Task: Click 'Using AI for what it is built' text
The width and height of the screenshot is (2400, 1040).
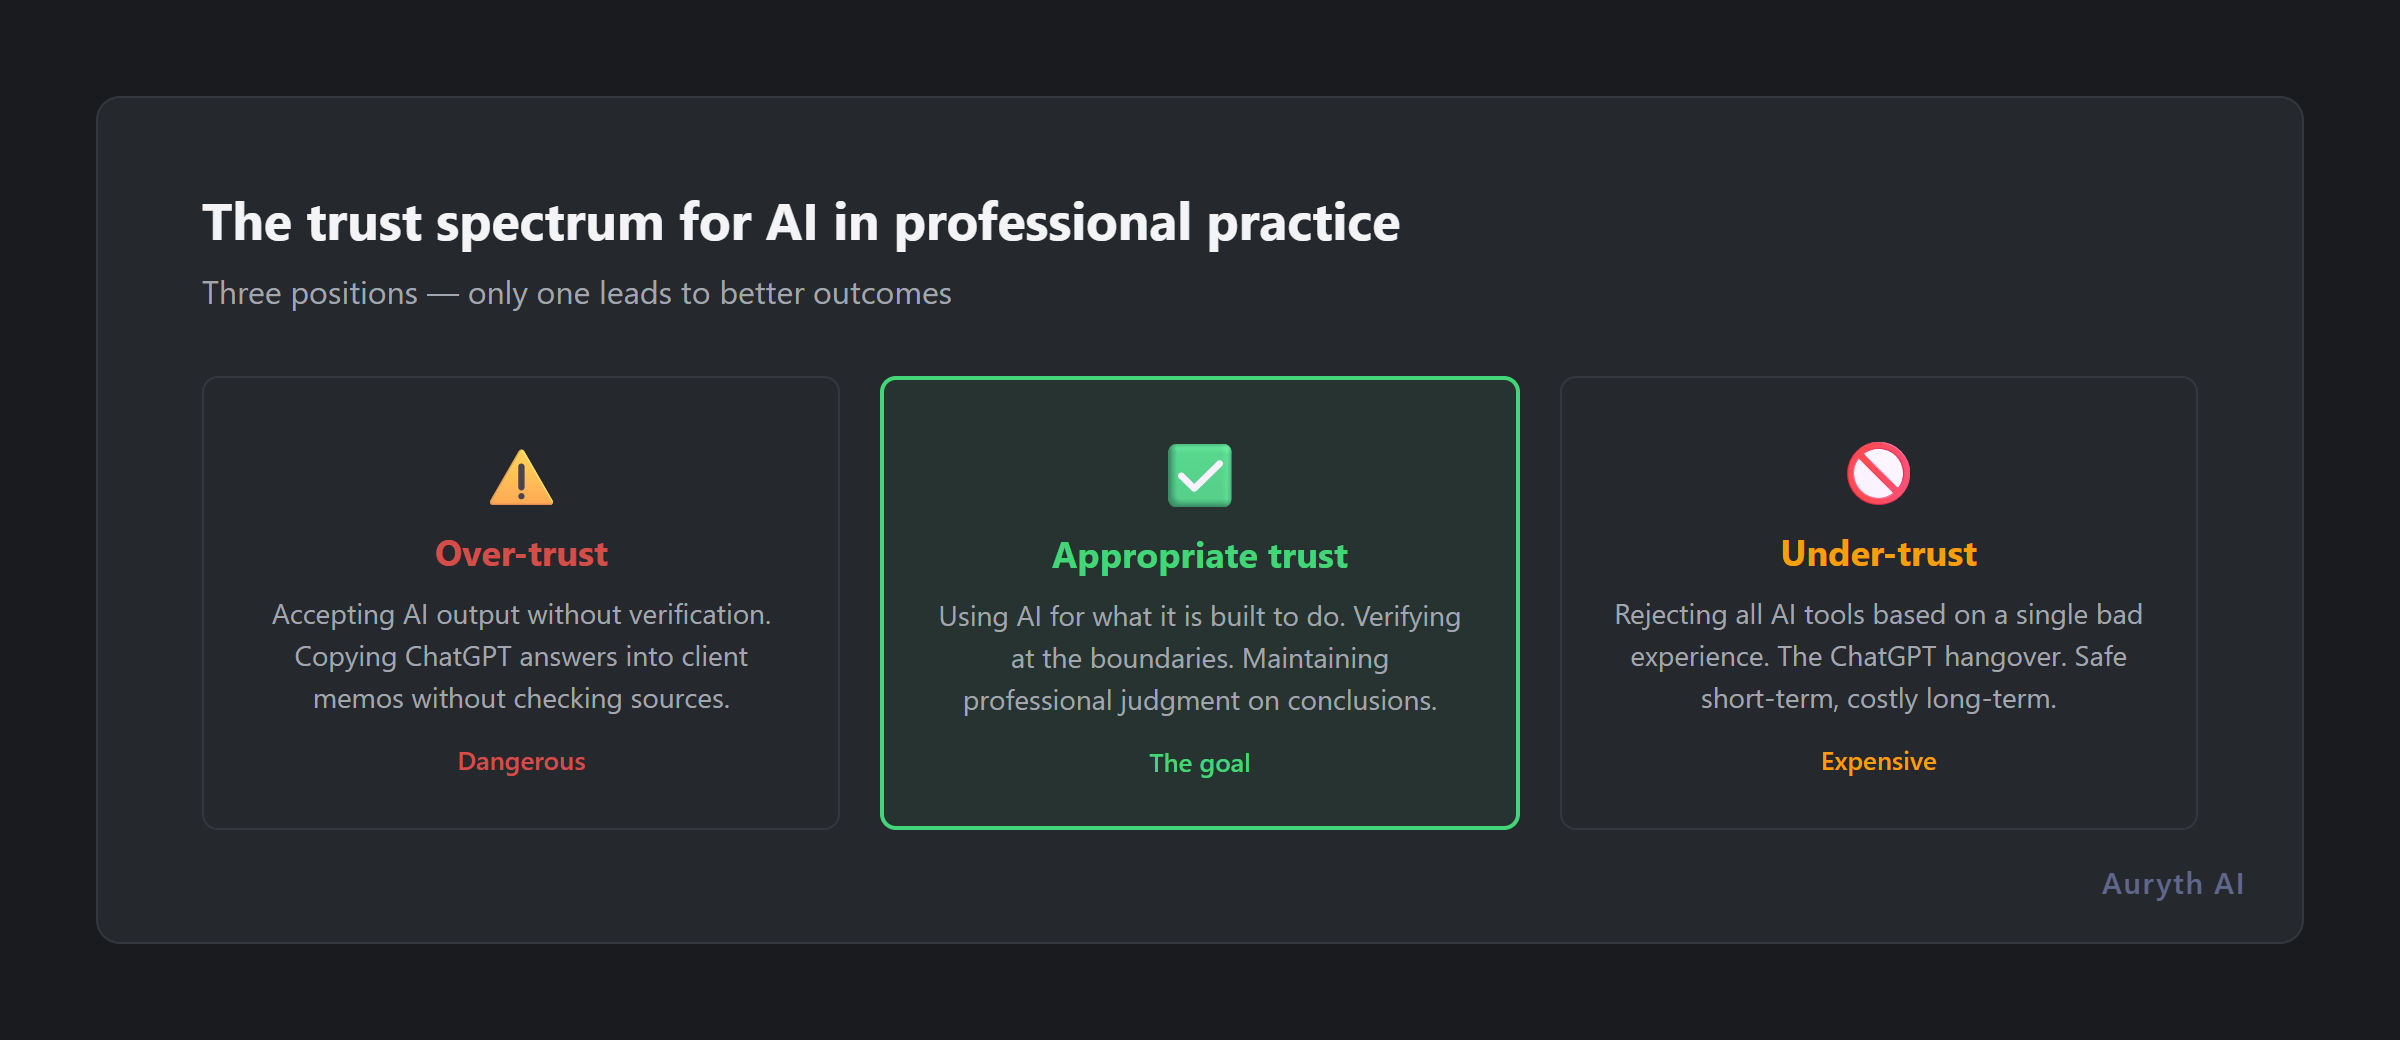Action: [1140, 616]
